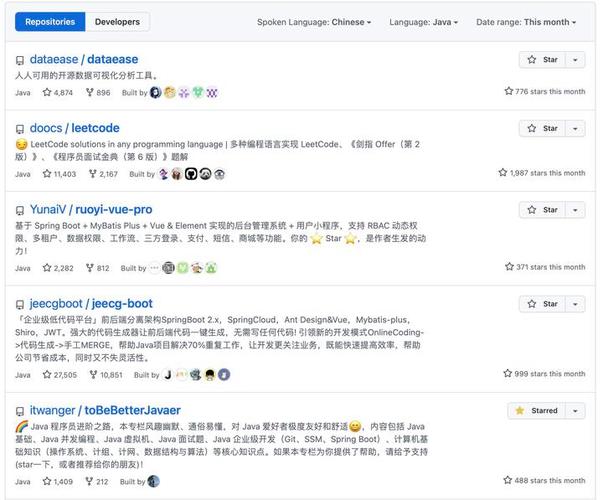Click repository icon beside itwanger title
The height and width of the screenshot is (500, 603).
tap(20, 412)
